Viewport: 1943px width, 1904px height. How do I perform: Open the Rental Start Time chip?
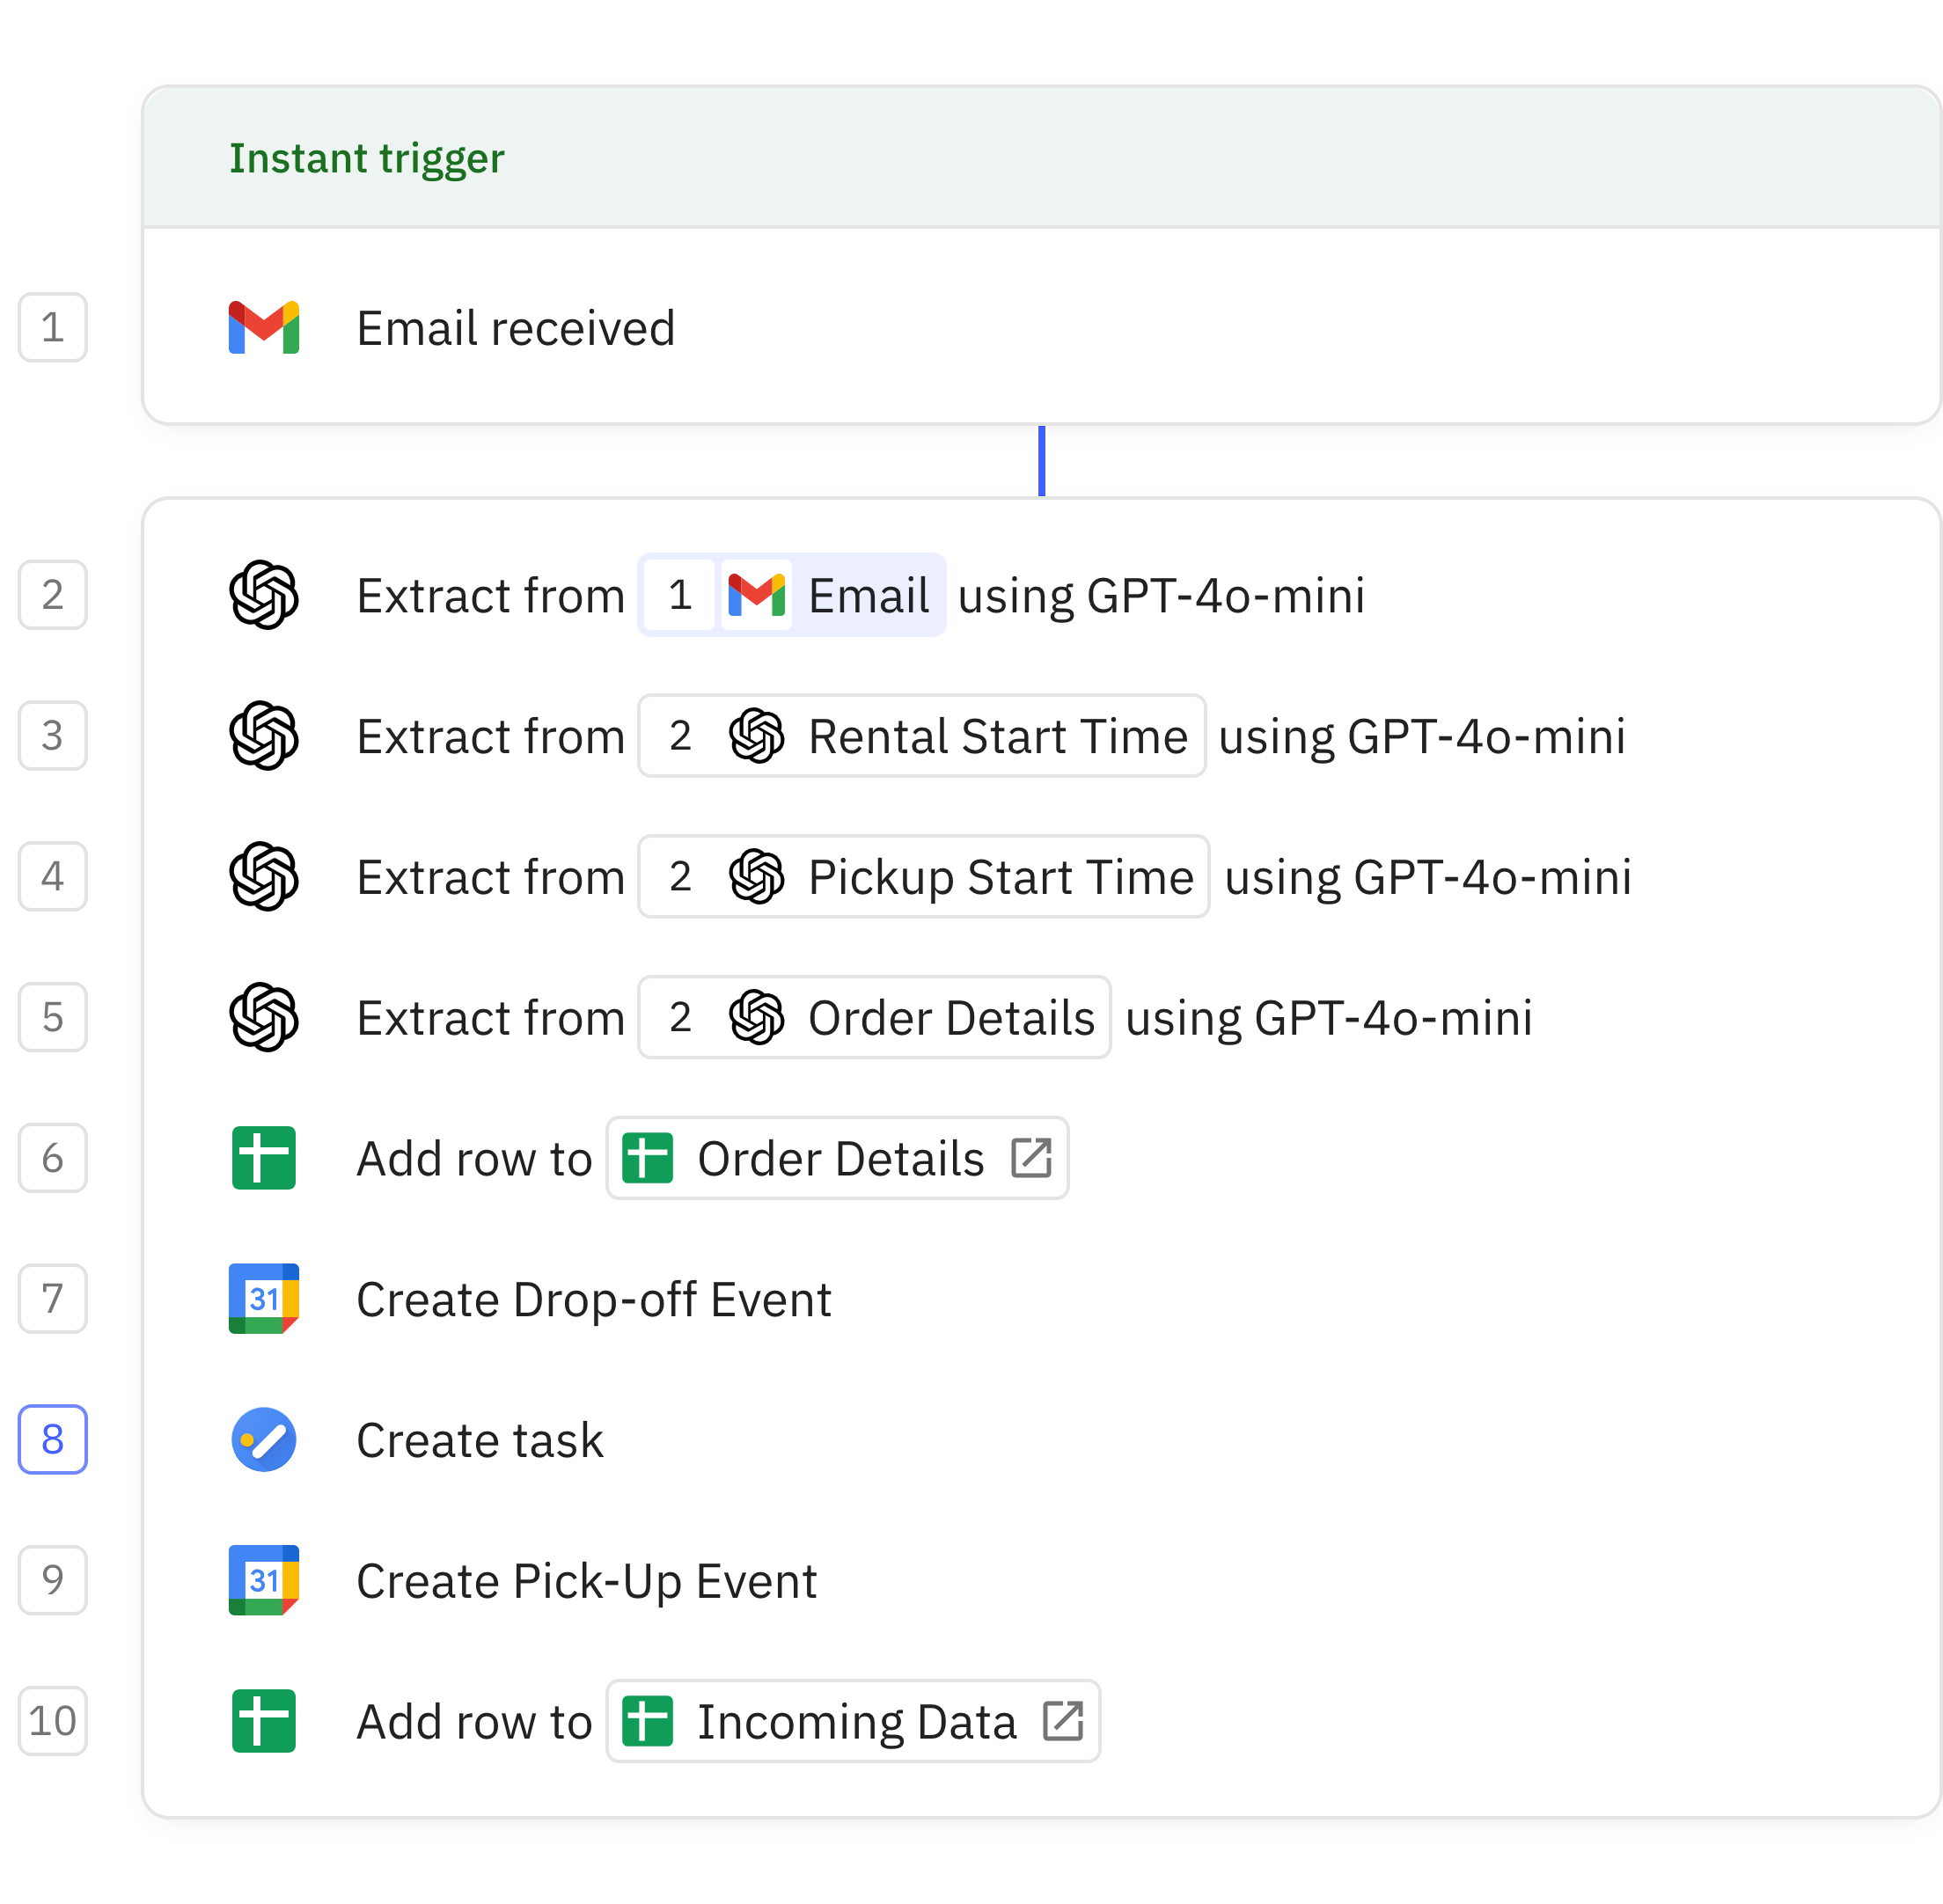(x=922, y=736)
